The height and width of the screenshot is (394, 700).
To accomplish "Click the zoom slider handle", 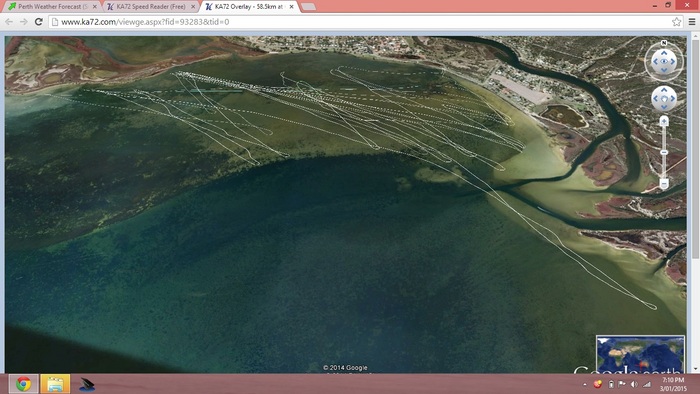I will point(664,153).
